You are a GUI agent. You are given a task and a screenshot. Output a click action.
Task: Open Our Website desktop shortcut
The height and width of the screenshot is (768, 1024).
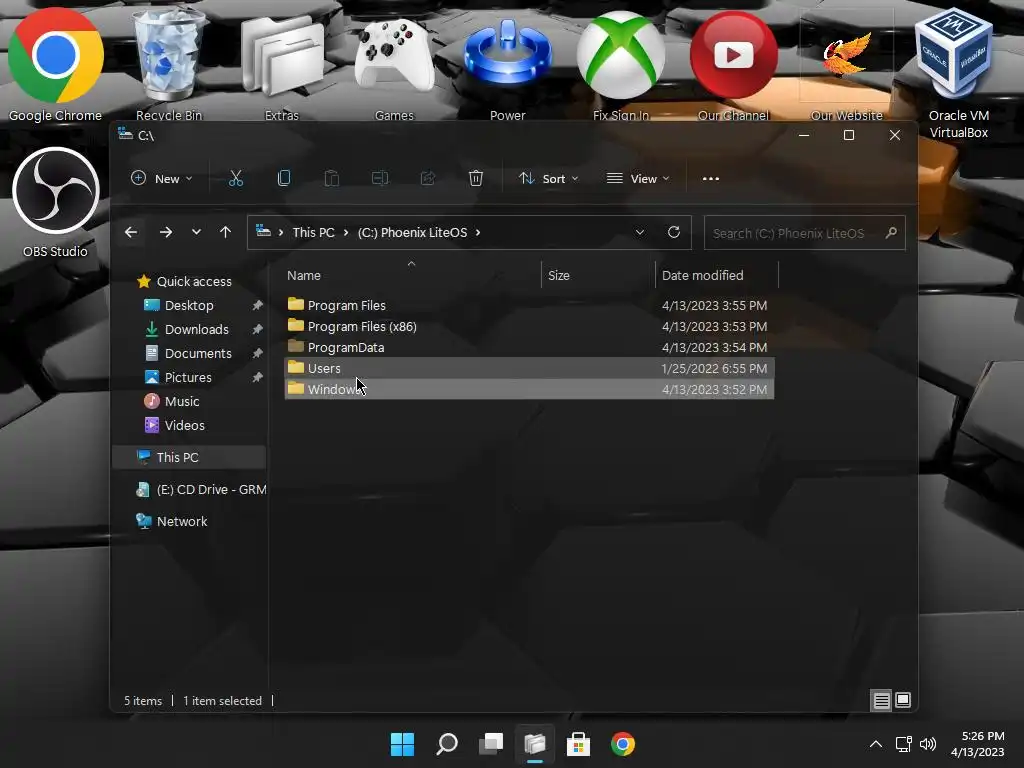click(846, 65)
